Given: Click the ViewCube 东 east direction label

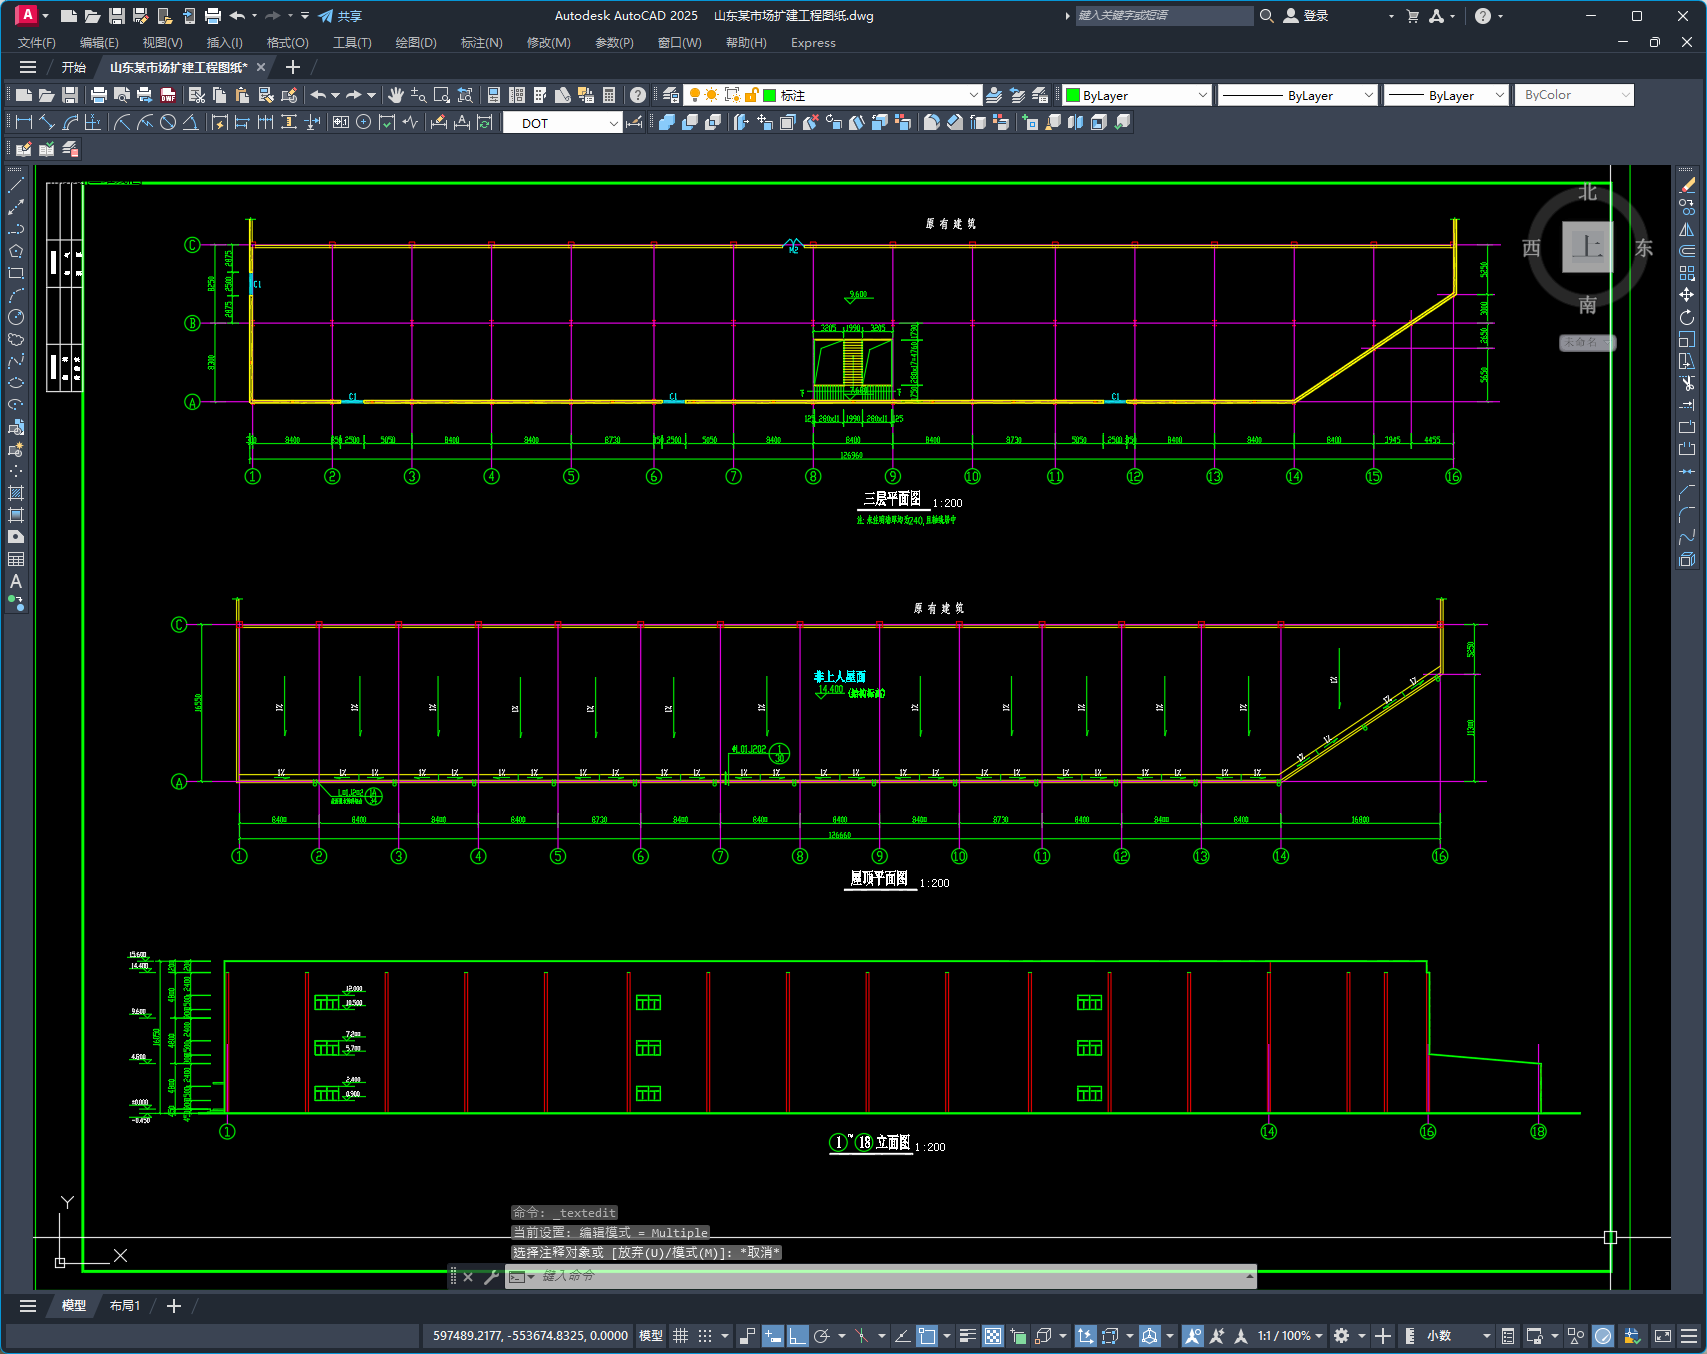Looking at the screenshot, I should coord(1644,248).
